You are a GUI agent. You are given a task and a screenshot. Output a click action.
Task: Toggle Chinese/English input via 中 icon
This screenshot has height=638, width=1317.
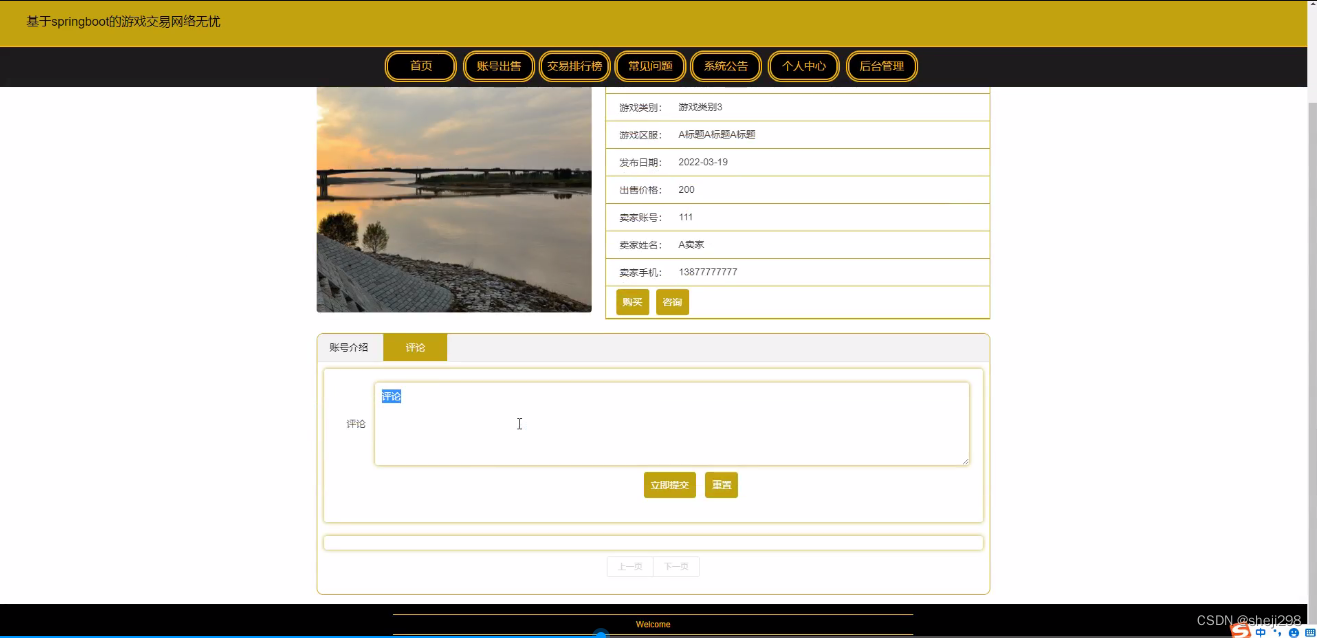(1259, 631)
